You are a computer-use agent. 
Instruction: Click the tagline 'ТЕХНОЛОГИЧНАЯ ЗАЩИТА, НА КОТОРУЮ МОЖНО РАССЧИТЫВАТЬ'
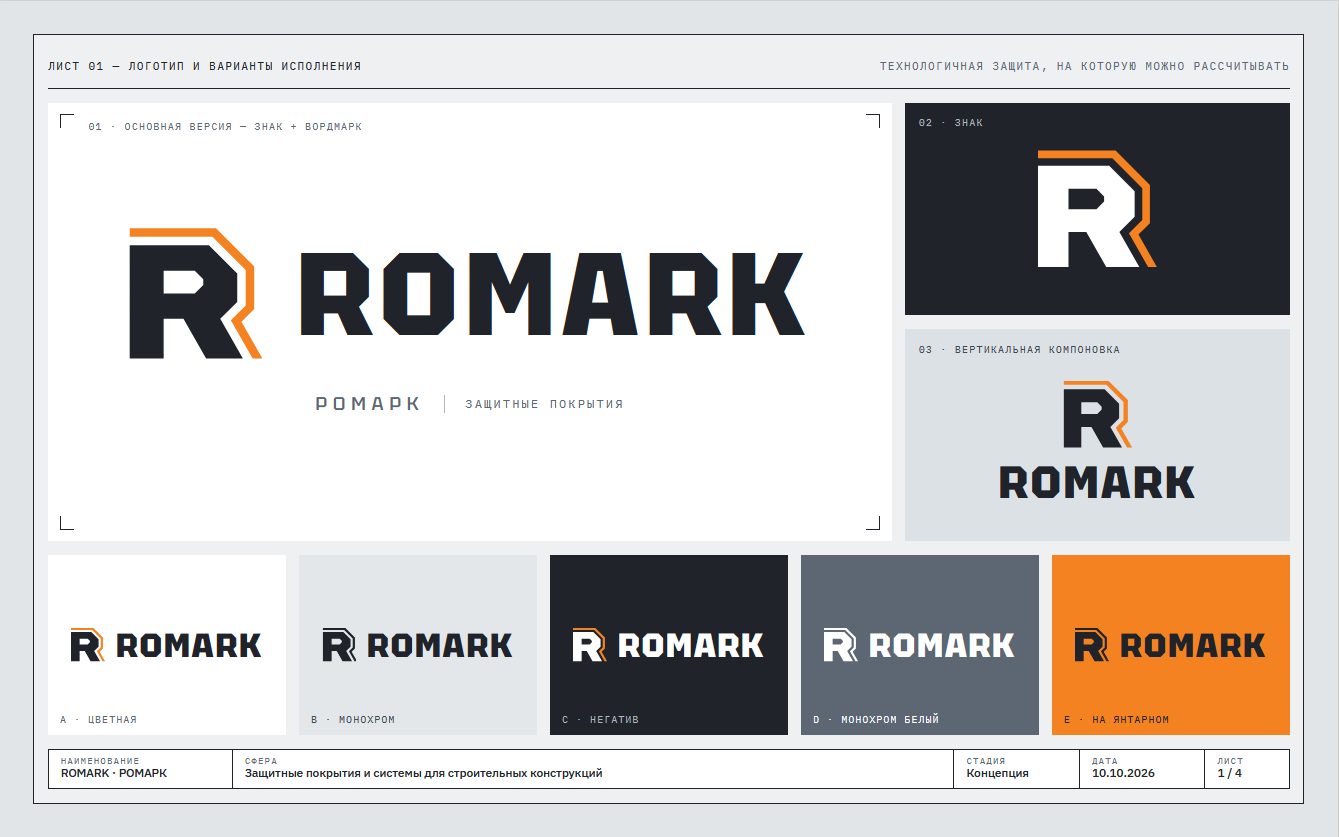click(1084, 66)
